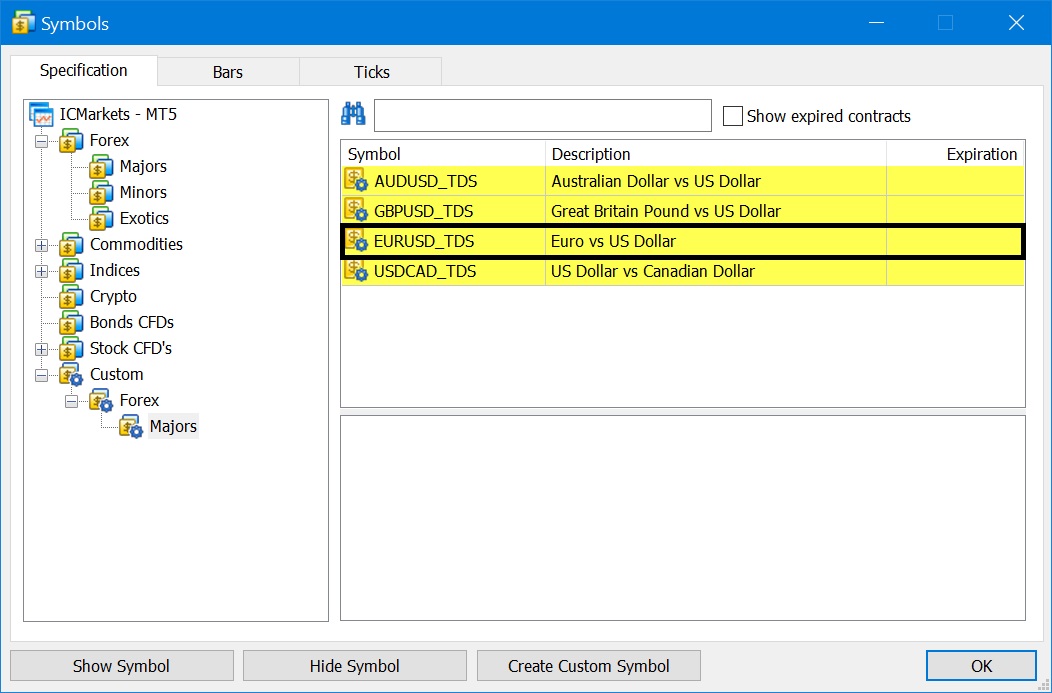Click the EURUSD_TDS custom symbol icon
This screenshot has height=693, width=1052.
(356, 240)
